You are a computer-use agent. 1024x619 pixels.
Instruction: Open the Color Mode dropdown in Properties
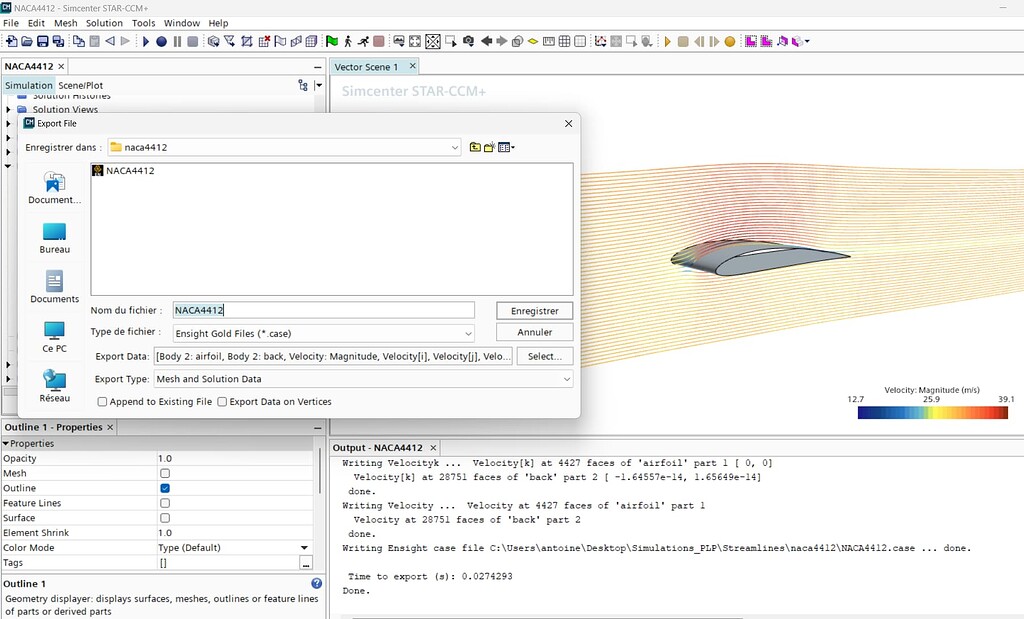pyautogui.click(x=305, y=548)
